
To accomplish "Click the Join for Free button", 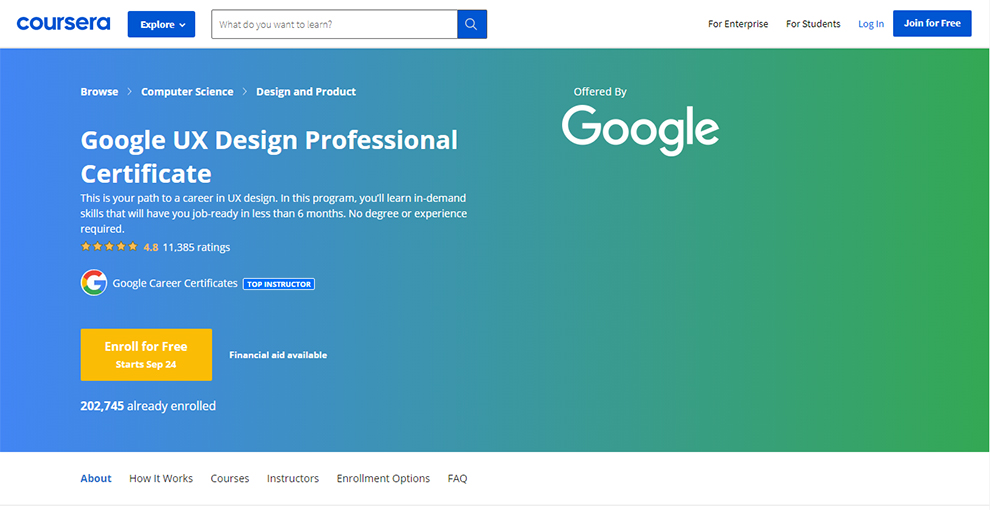I will (x=932, y=23).
